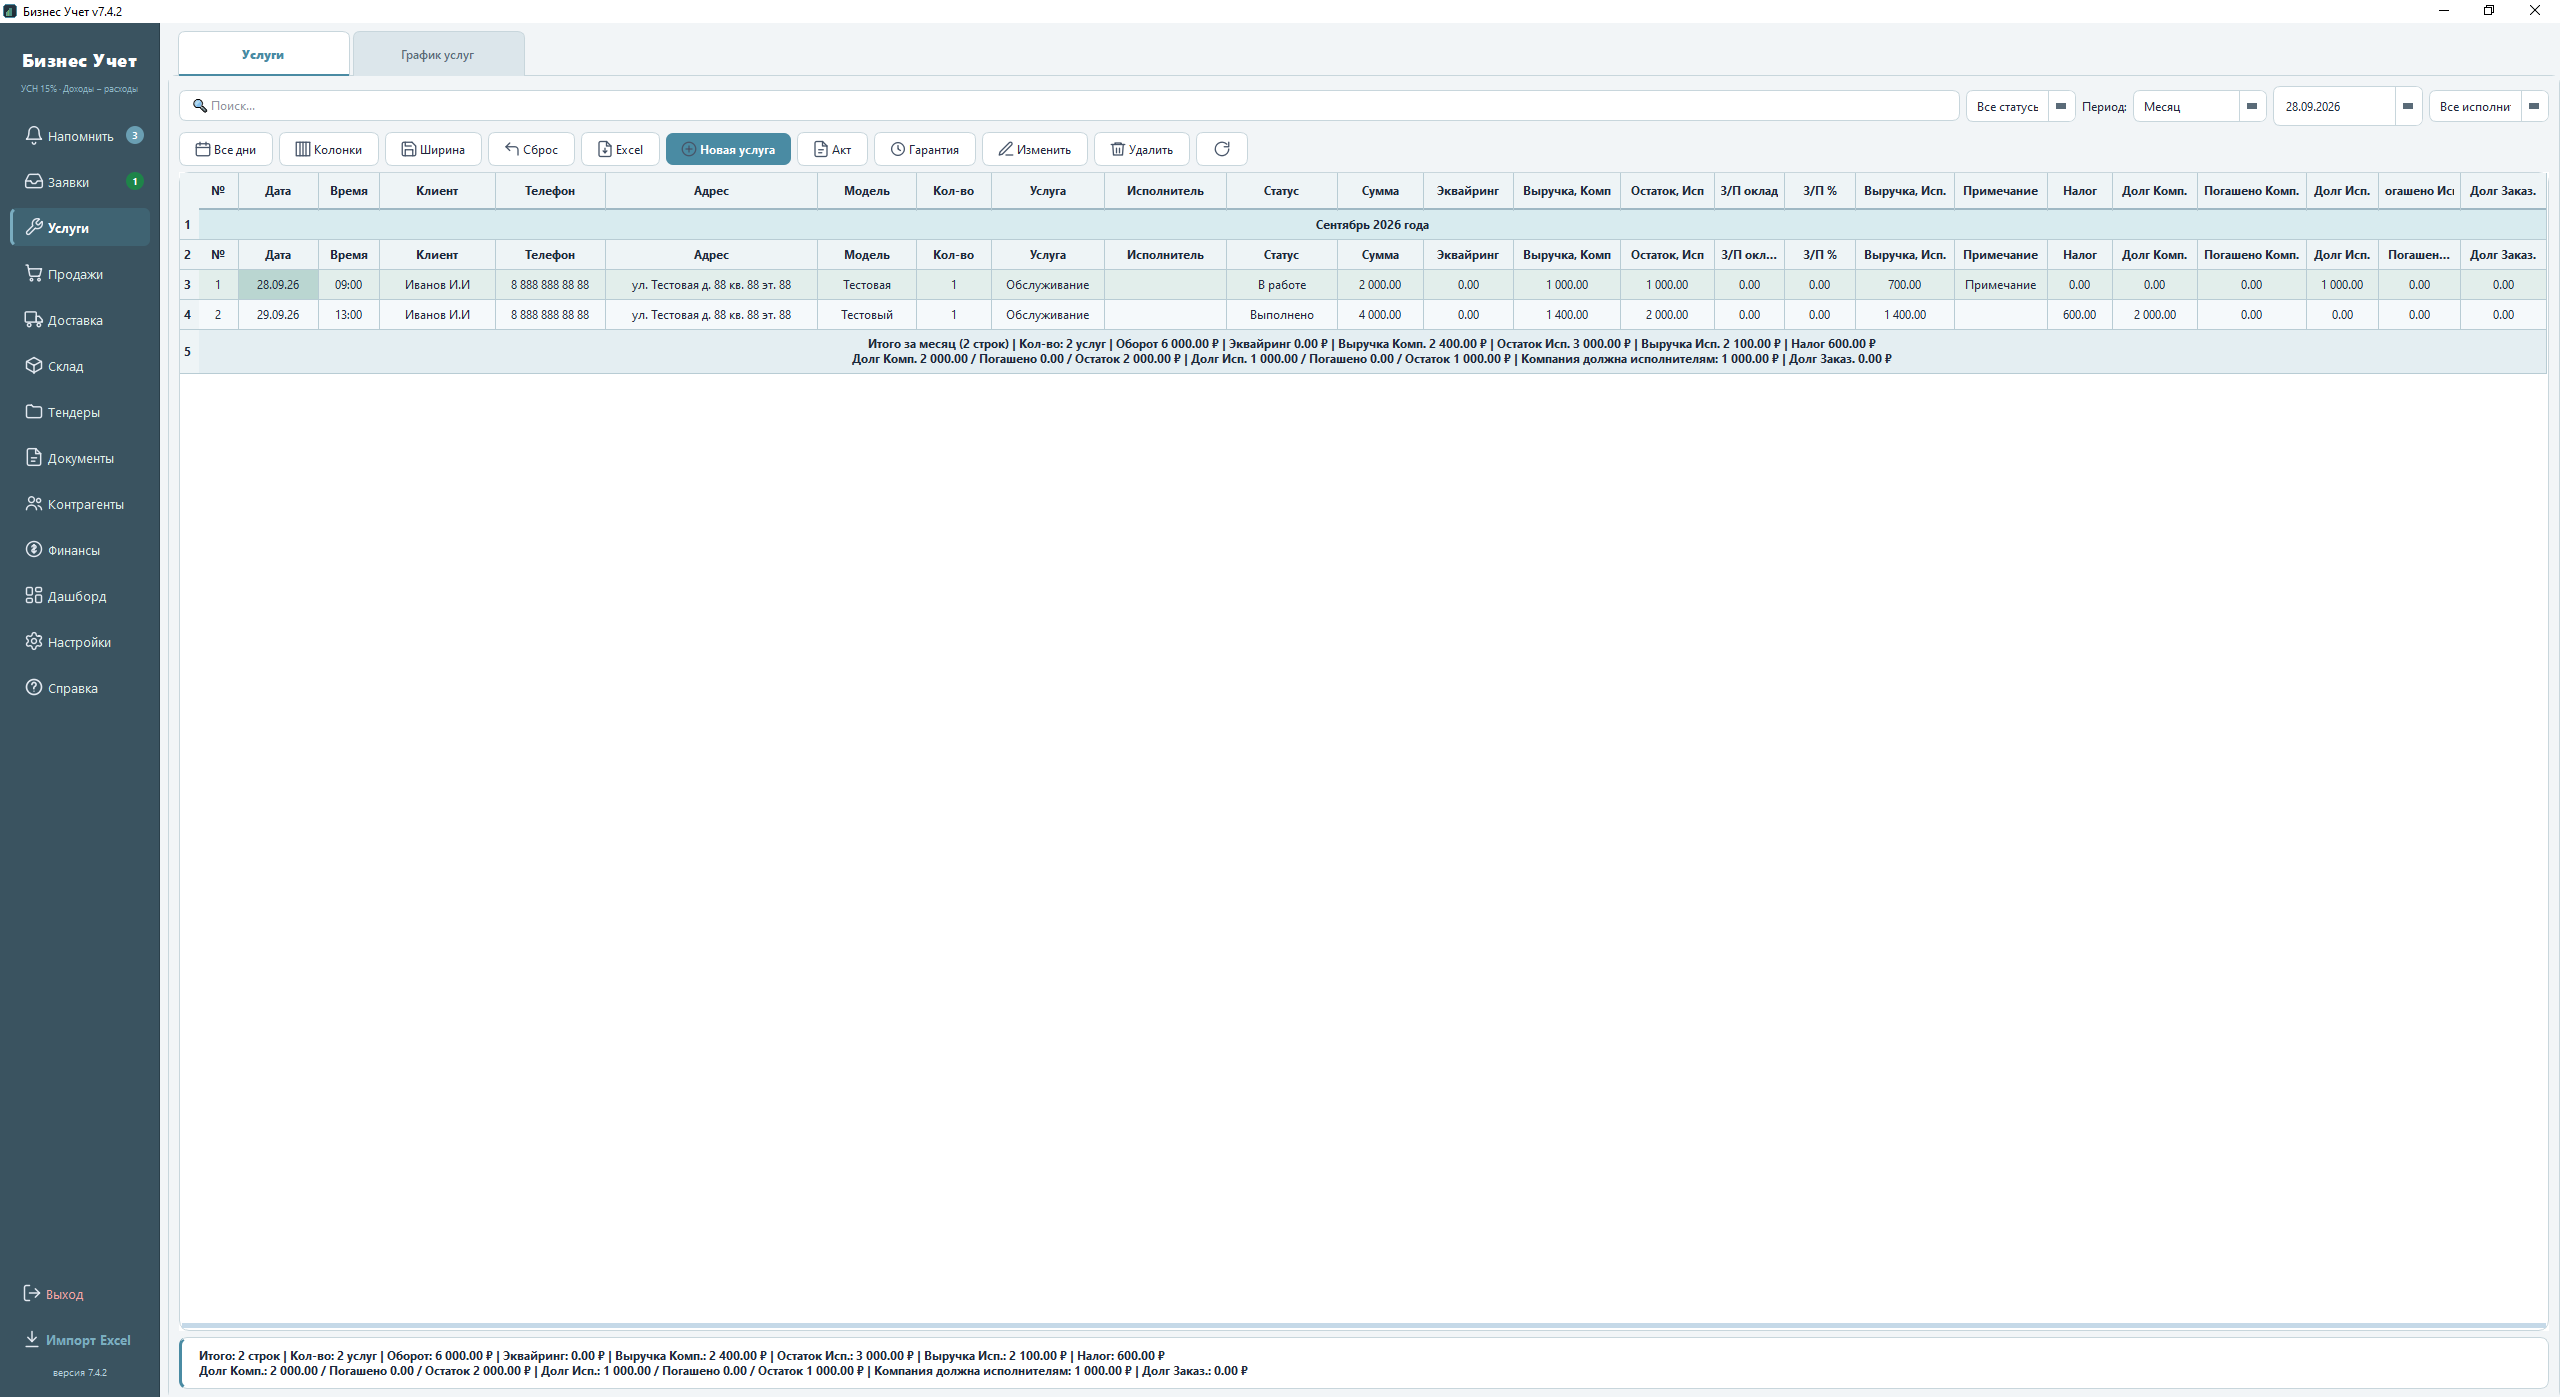Open the Все статусы status dropdown
2560x1397 pixels.
(2020, 106)
